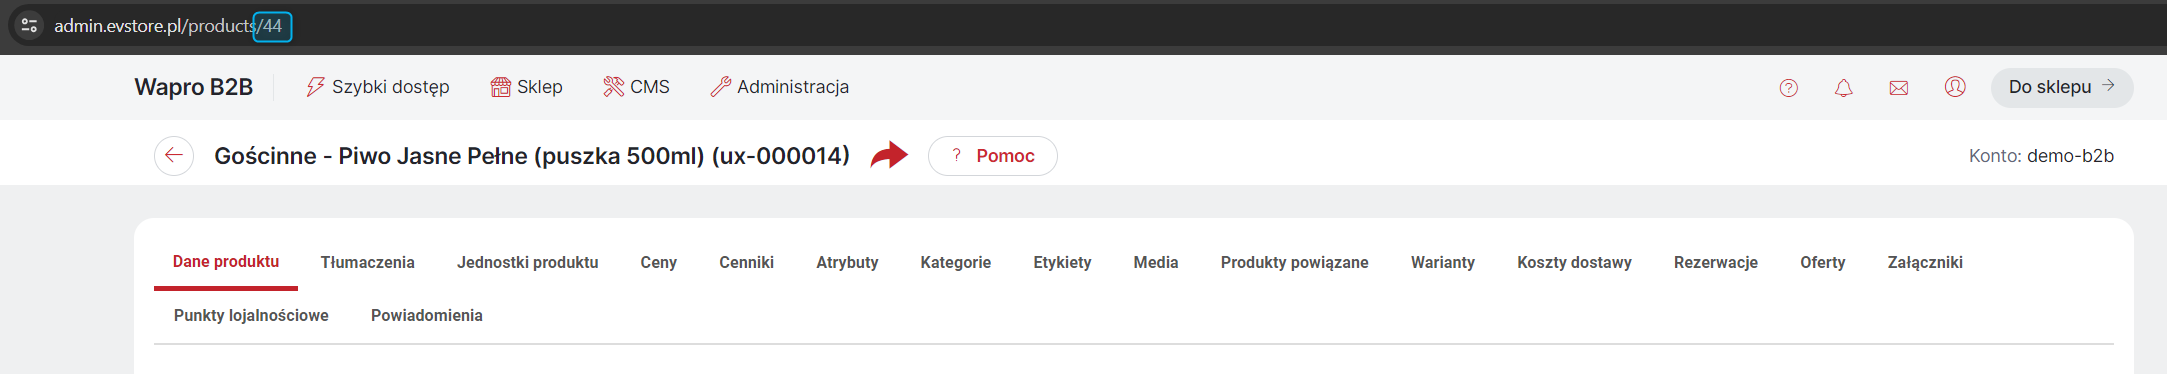Switch to the Jednostki produktu tab
The width and height of the screenshot is (2167, 374).
(527, 262)
